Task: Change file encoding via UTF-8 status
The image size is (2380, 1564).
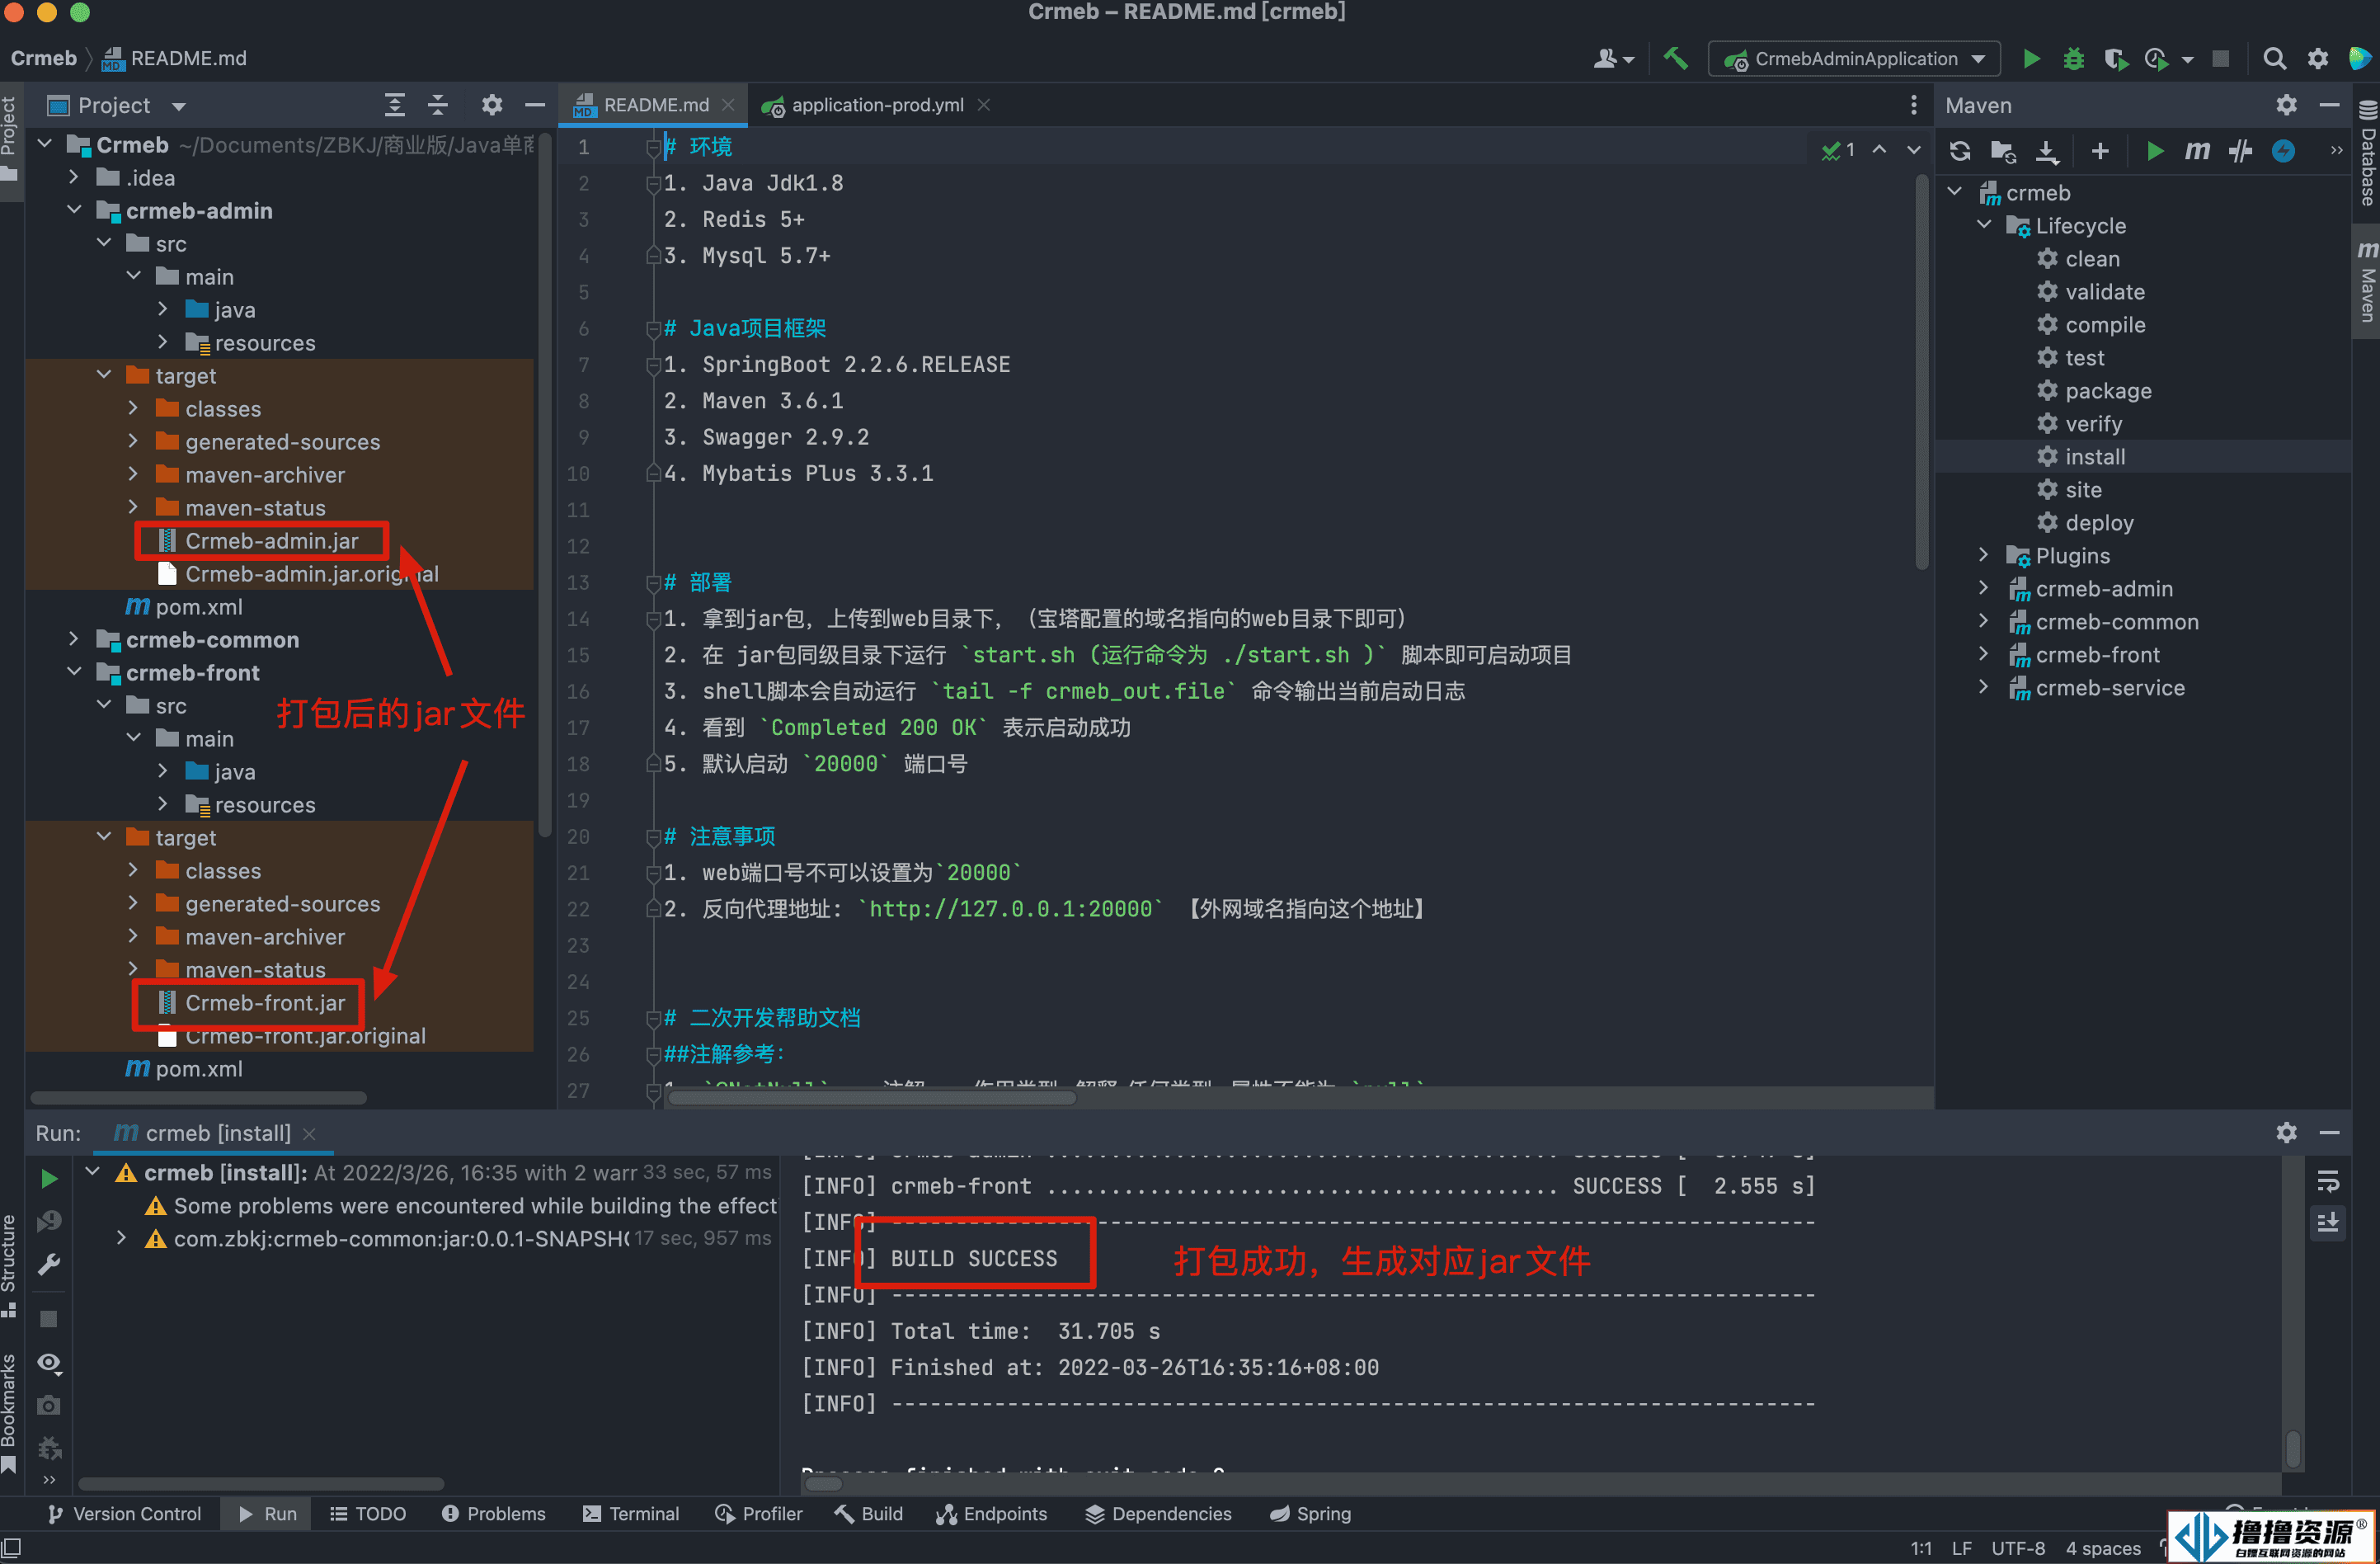Action: pos(2017,1548)
